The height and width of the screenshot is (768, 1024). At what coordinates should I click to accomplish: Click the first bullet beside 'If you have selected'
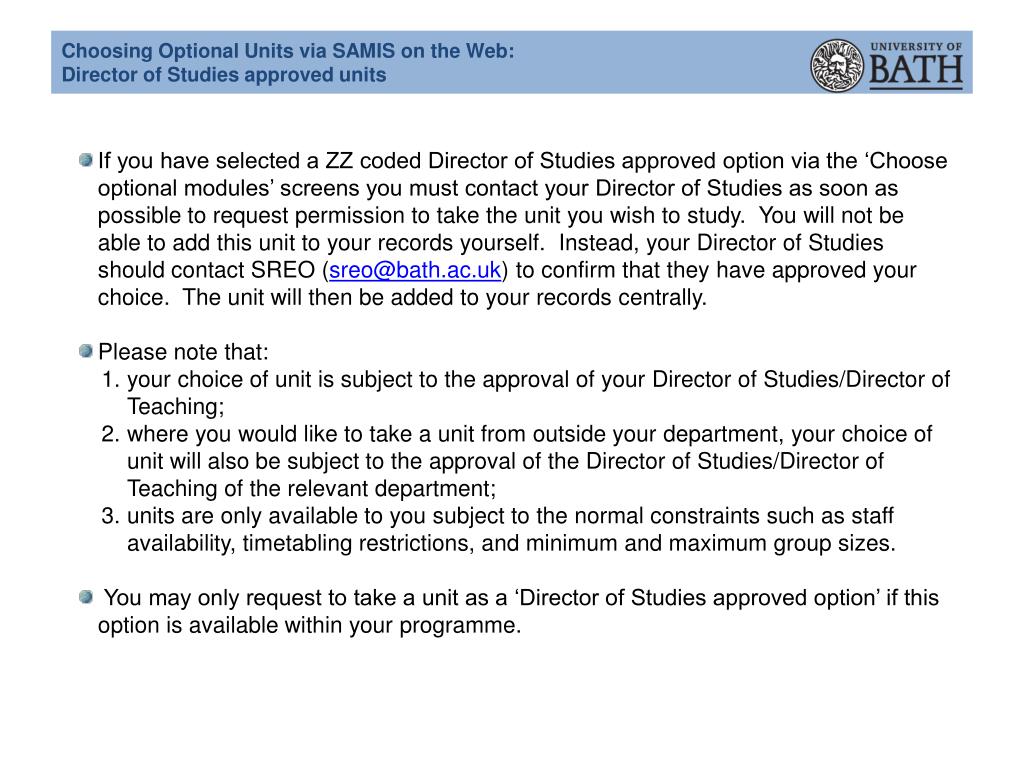[86, 160]
